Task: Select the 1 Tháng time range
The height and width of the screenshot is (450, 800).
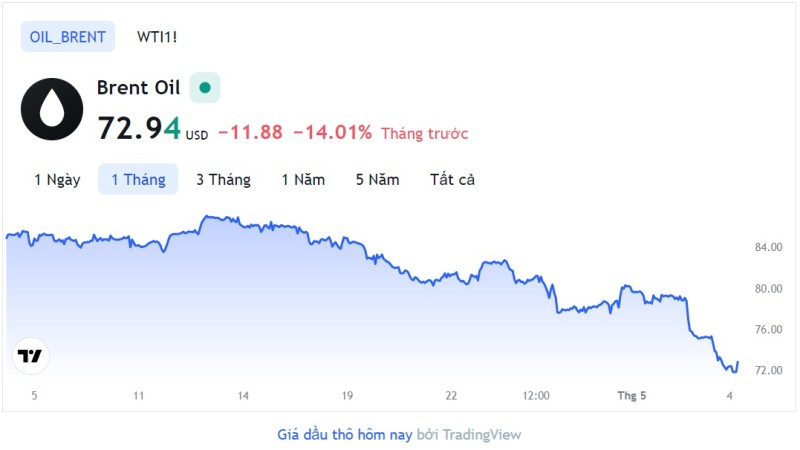Action: coord(138,180)
